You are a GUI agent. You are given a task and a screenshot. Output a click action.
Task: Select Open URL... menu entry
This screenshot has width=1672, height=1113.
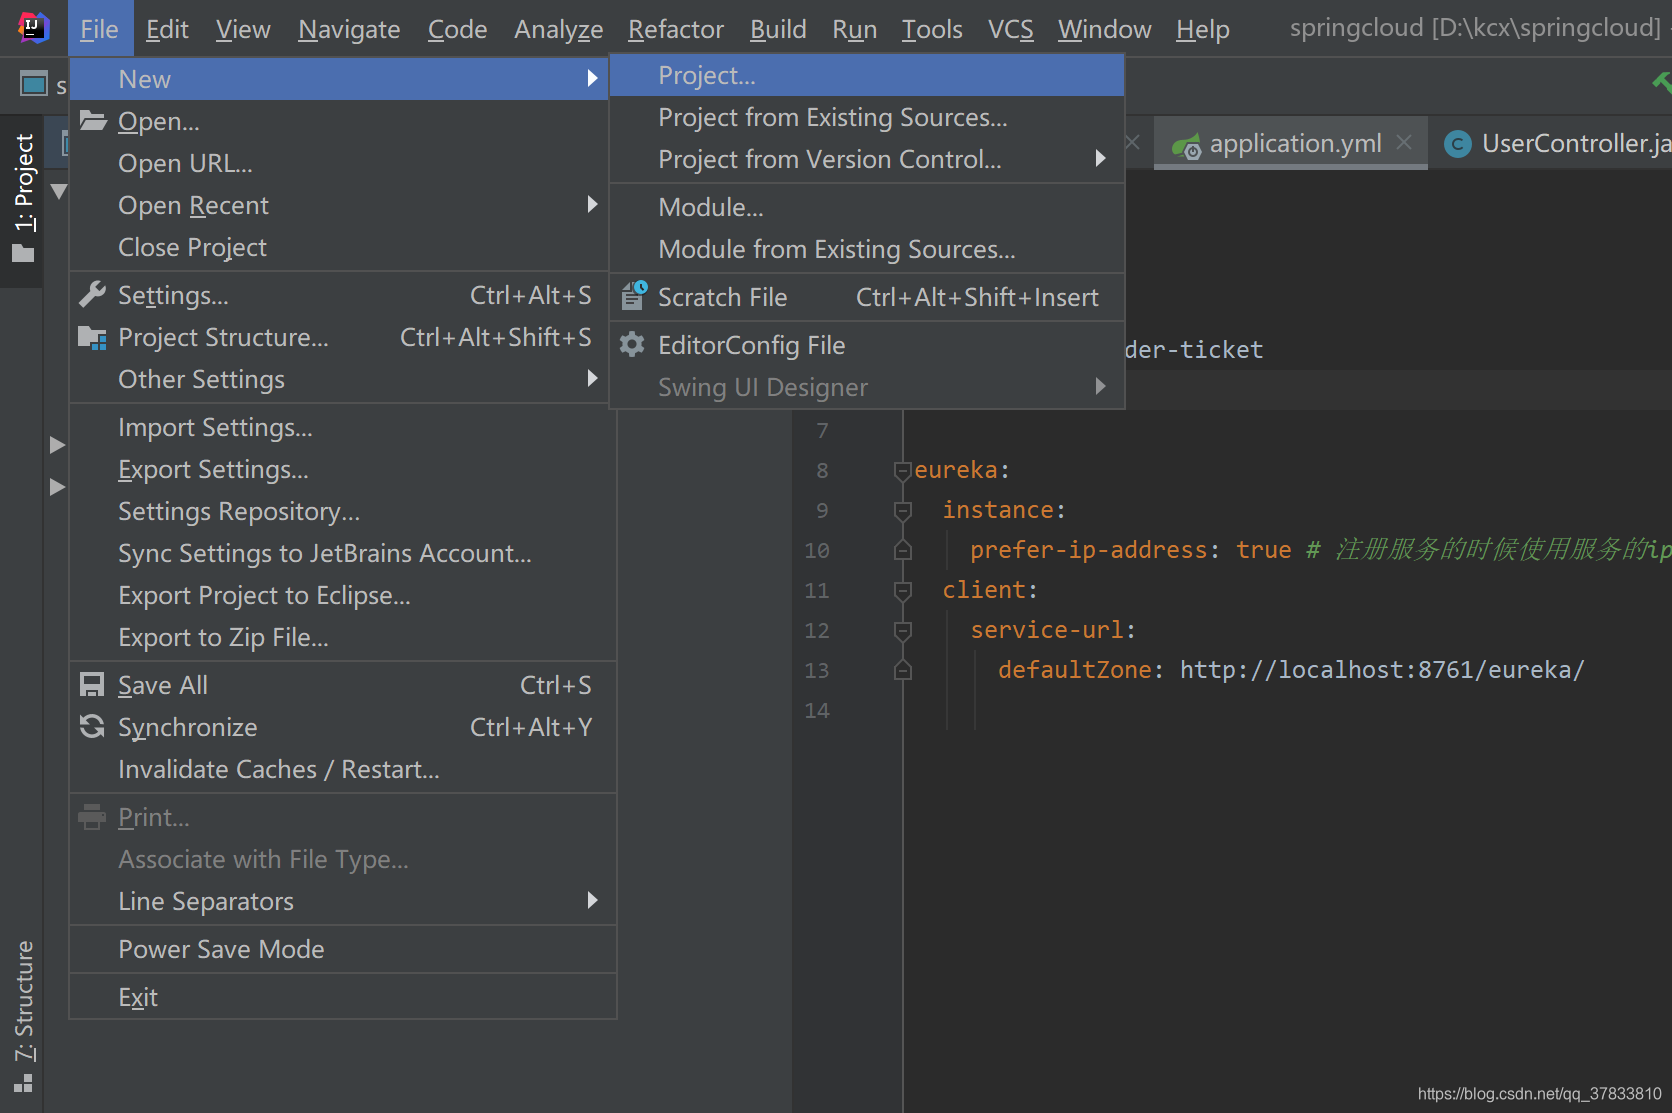pos(339,164)
